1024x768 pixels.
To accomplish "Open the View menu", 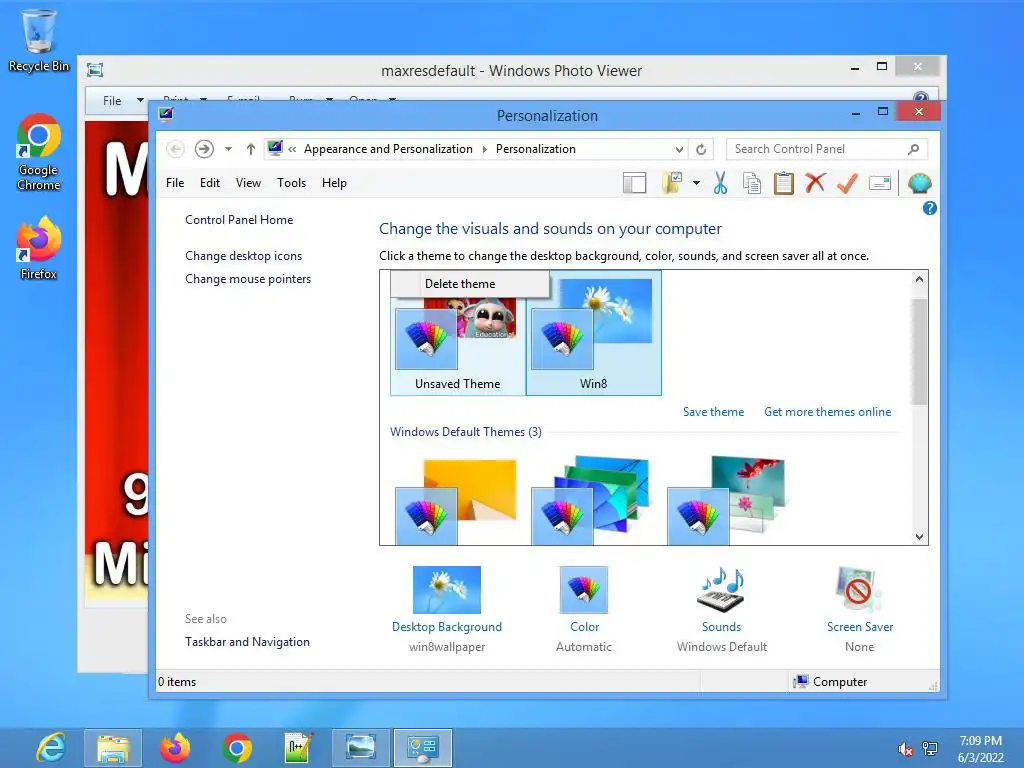I will pyautogui.click(x=248, y=183).
